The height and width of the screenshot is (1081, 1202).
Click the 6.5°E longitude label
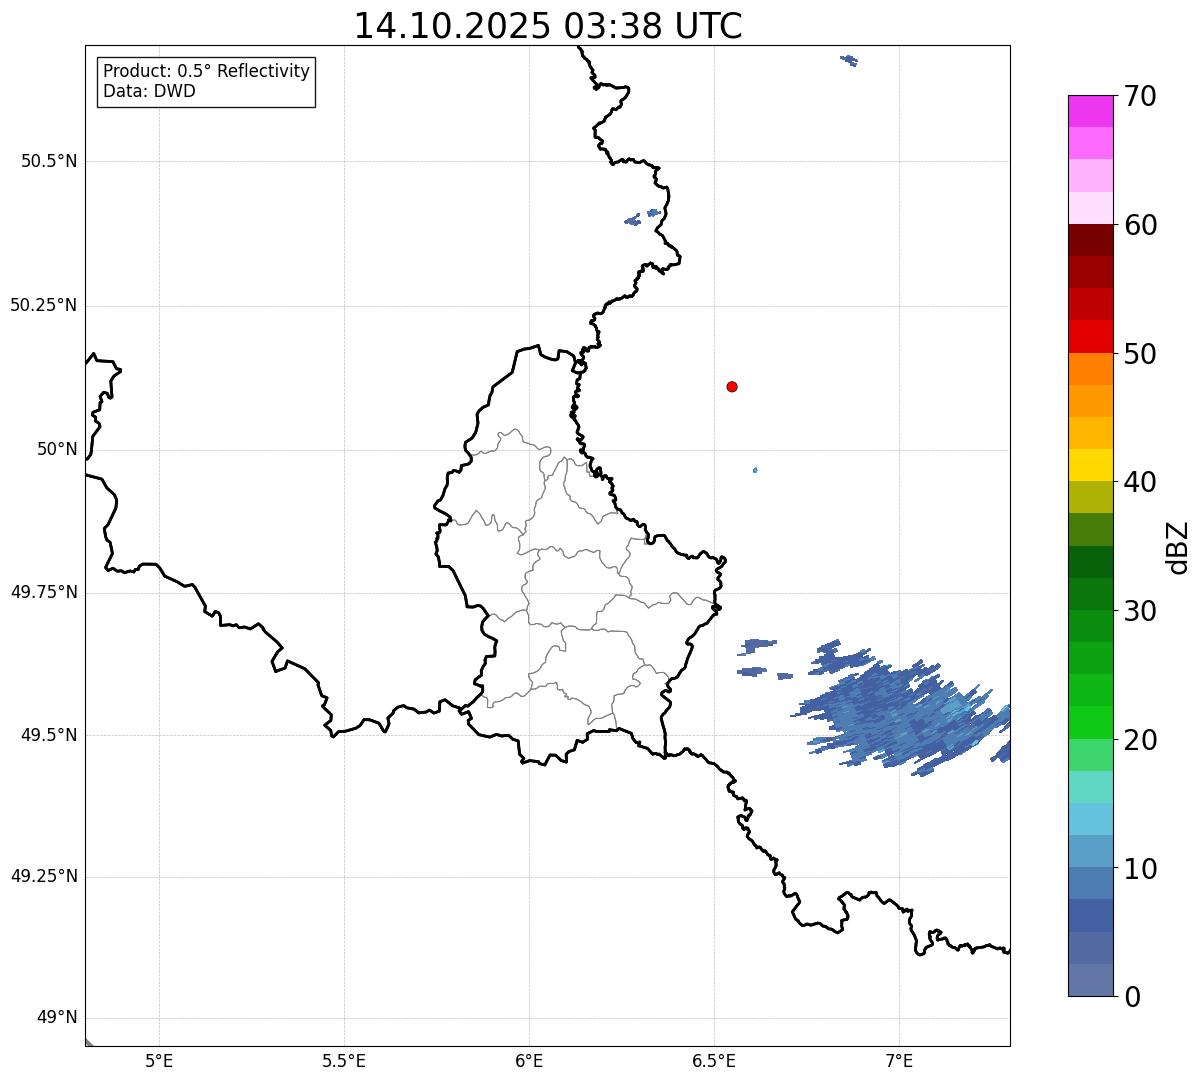tap(714, 1060)
